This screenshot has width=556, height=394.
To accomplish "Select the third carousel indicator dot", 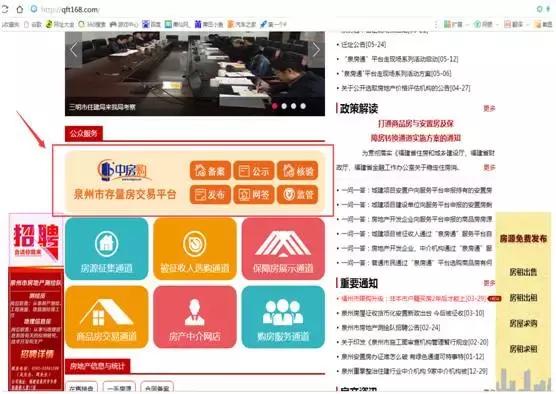I will click(x=294, y=106).
